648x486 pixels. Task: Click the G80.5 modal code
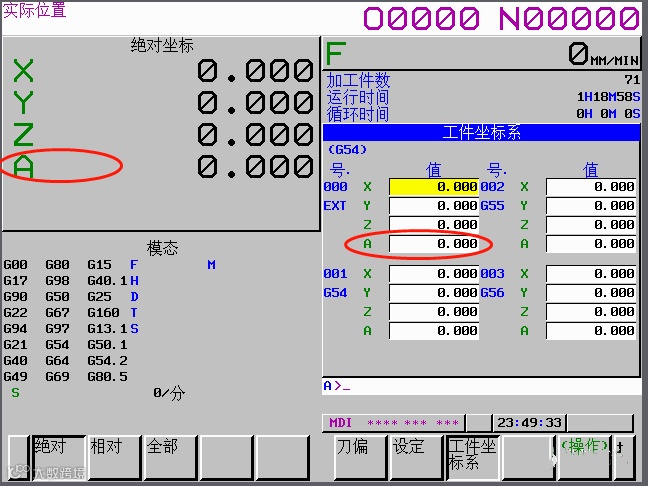coord(107,377)
